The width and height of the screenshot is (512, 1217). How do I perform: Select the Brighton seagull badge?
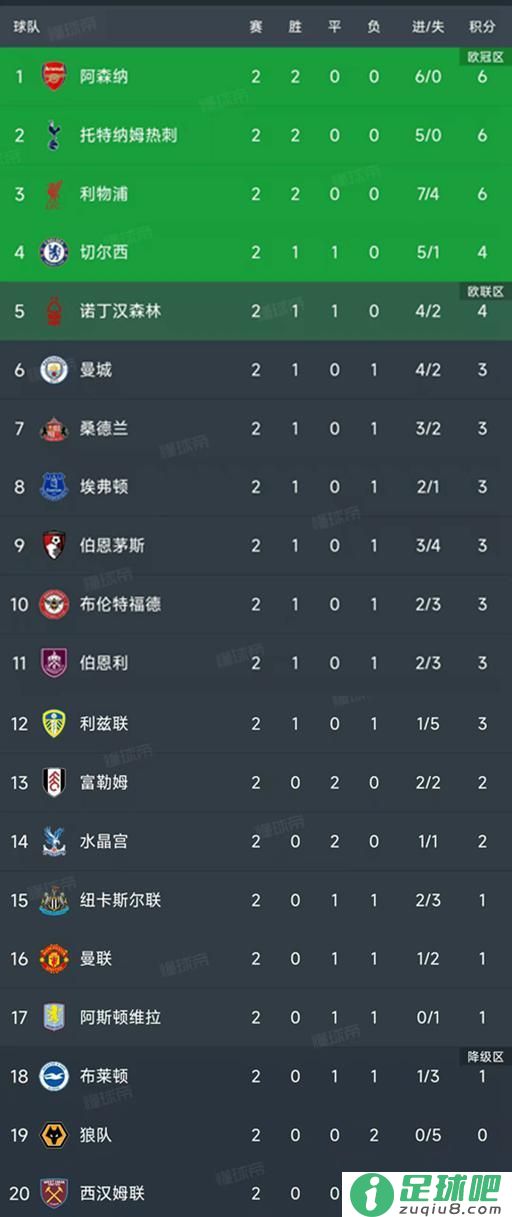coord(54,1076)
